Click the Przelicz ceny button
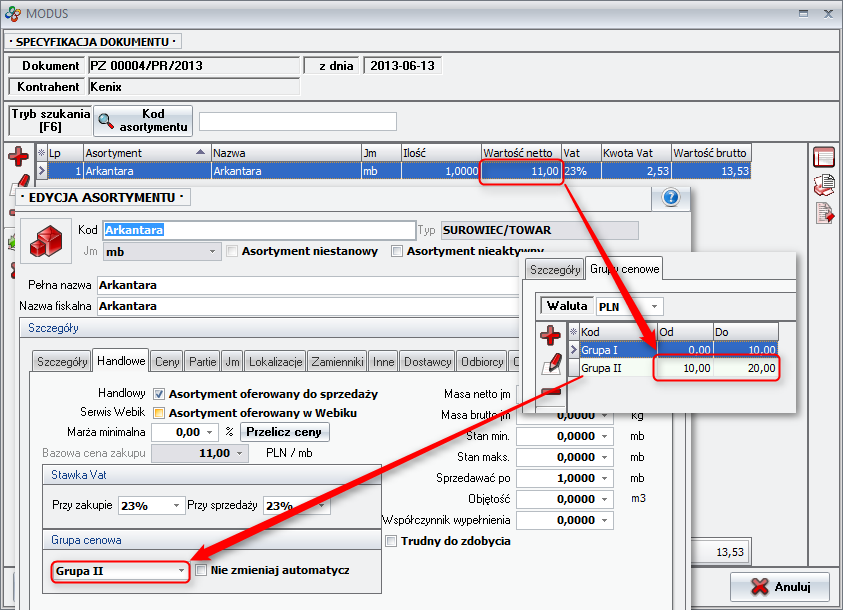 click(x=283, y=432)
